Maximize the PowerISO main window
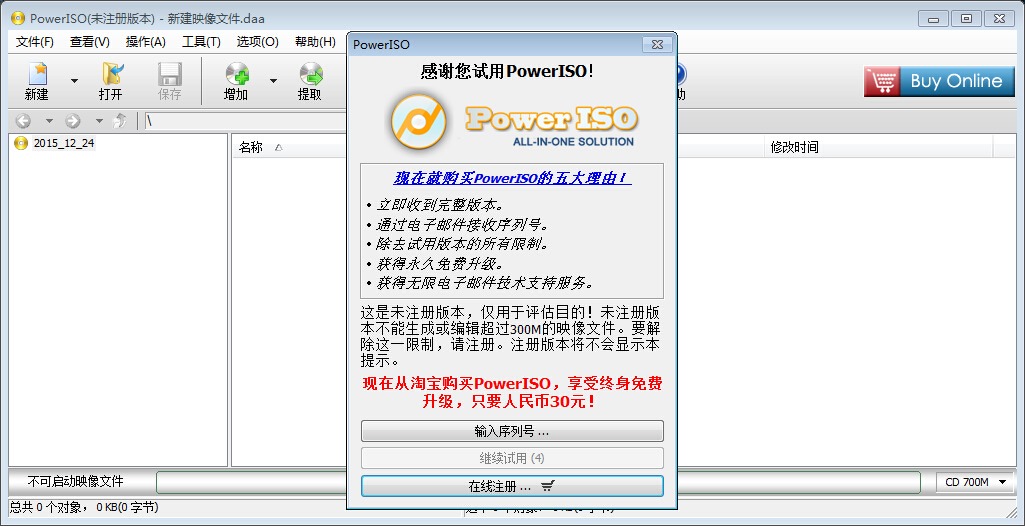The height and width of the screenshot is (526, 1025). click(966, 19)
